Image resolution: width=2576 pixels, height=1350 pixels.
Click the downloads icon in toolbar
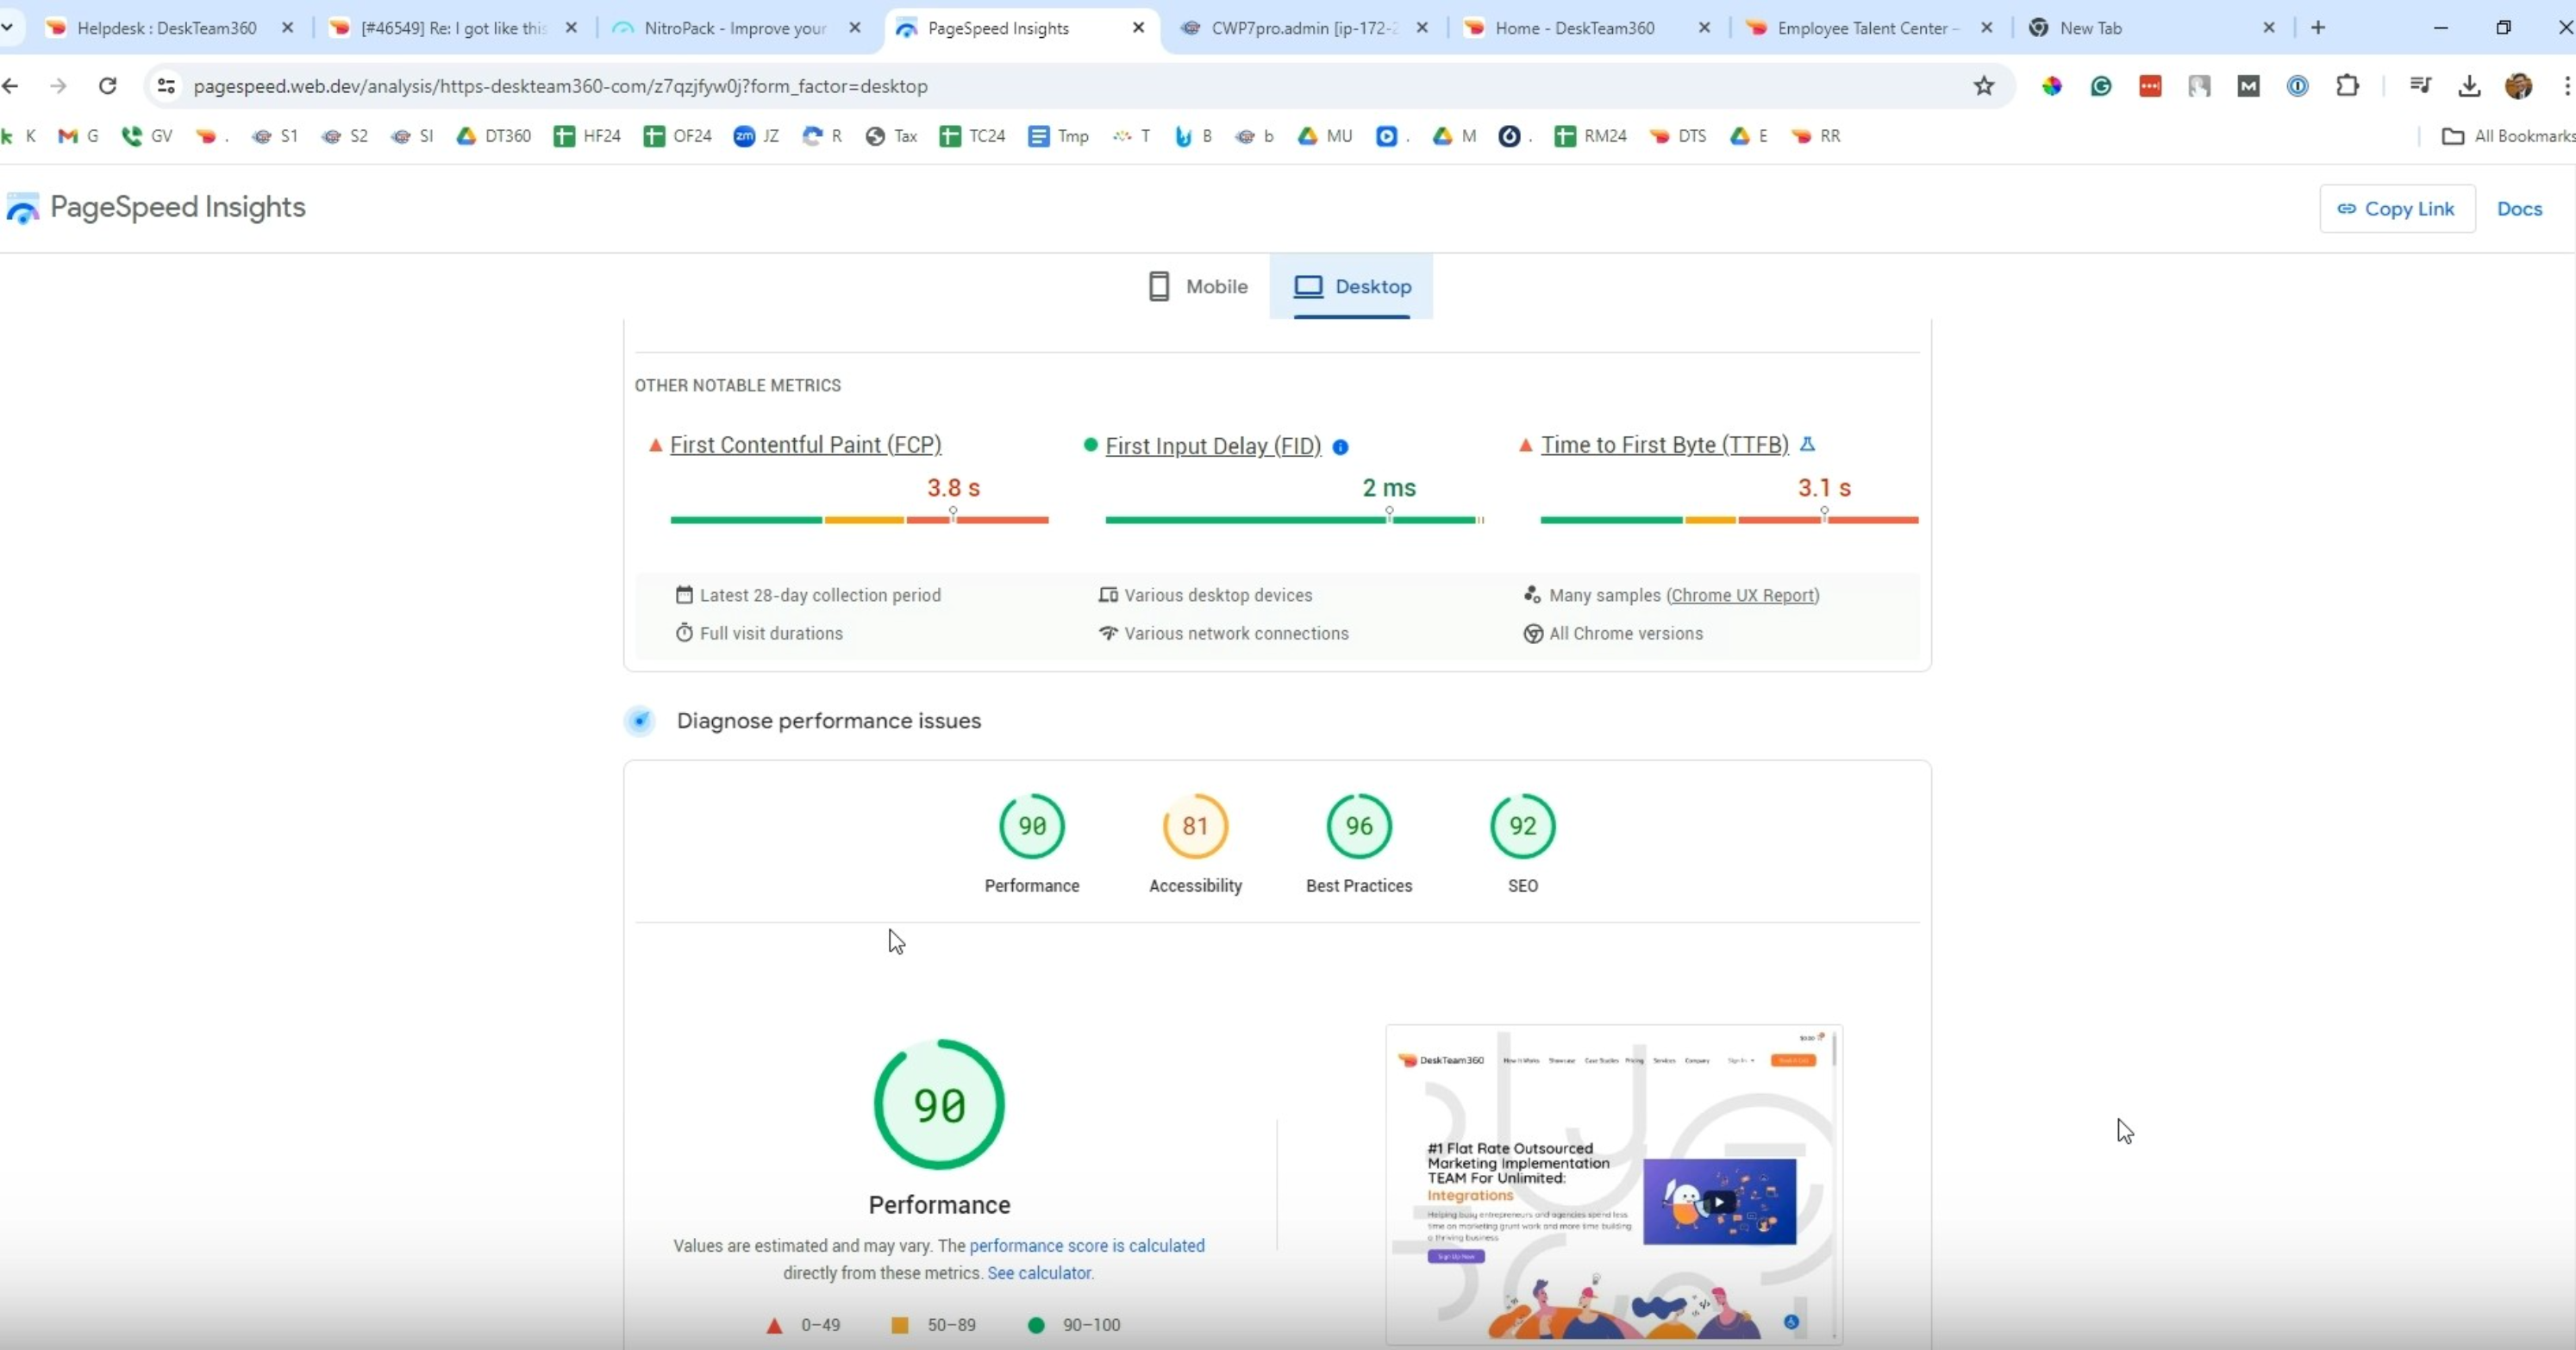(x=2469, y=86)
